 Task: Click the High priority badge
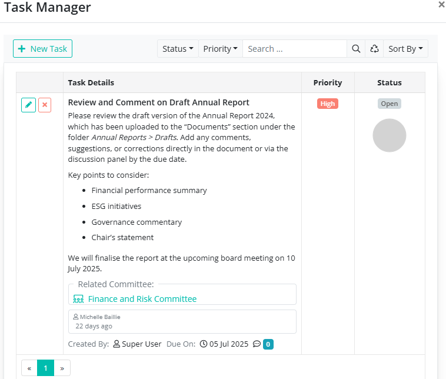pos(327,104)
